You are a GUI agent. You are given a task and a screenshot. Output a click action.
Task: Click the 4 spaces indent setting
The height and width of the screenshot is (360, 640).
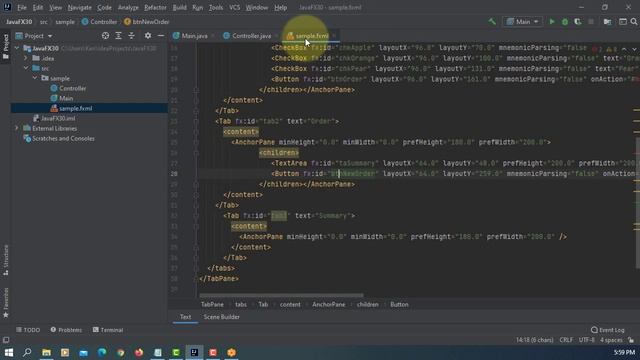[611, 340]
